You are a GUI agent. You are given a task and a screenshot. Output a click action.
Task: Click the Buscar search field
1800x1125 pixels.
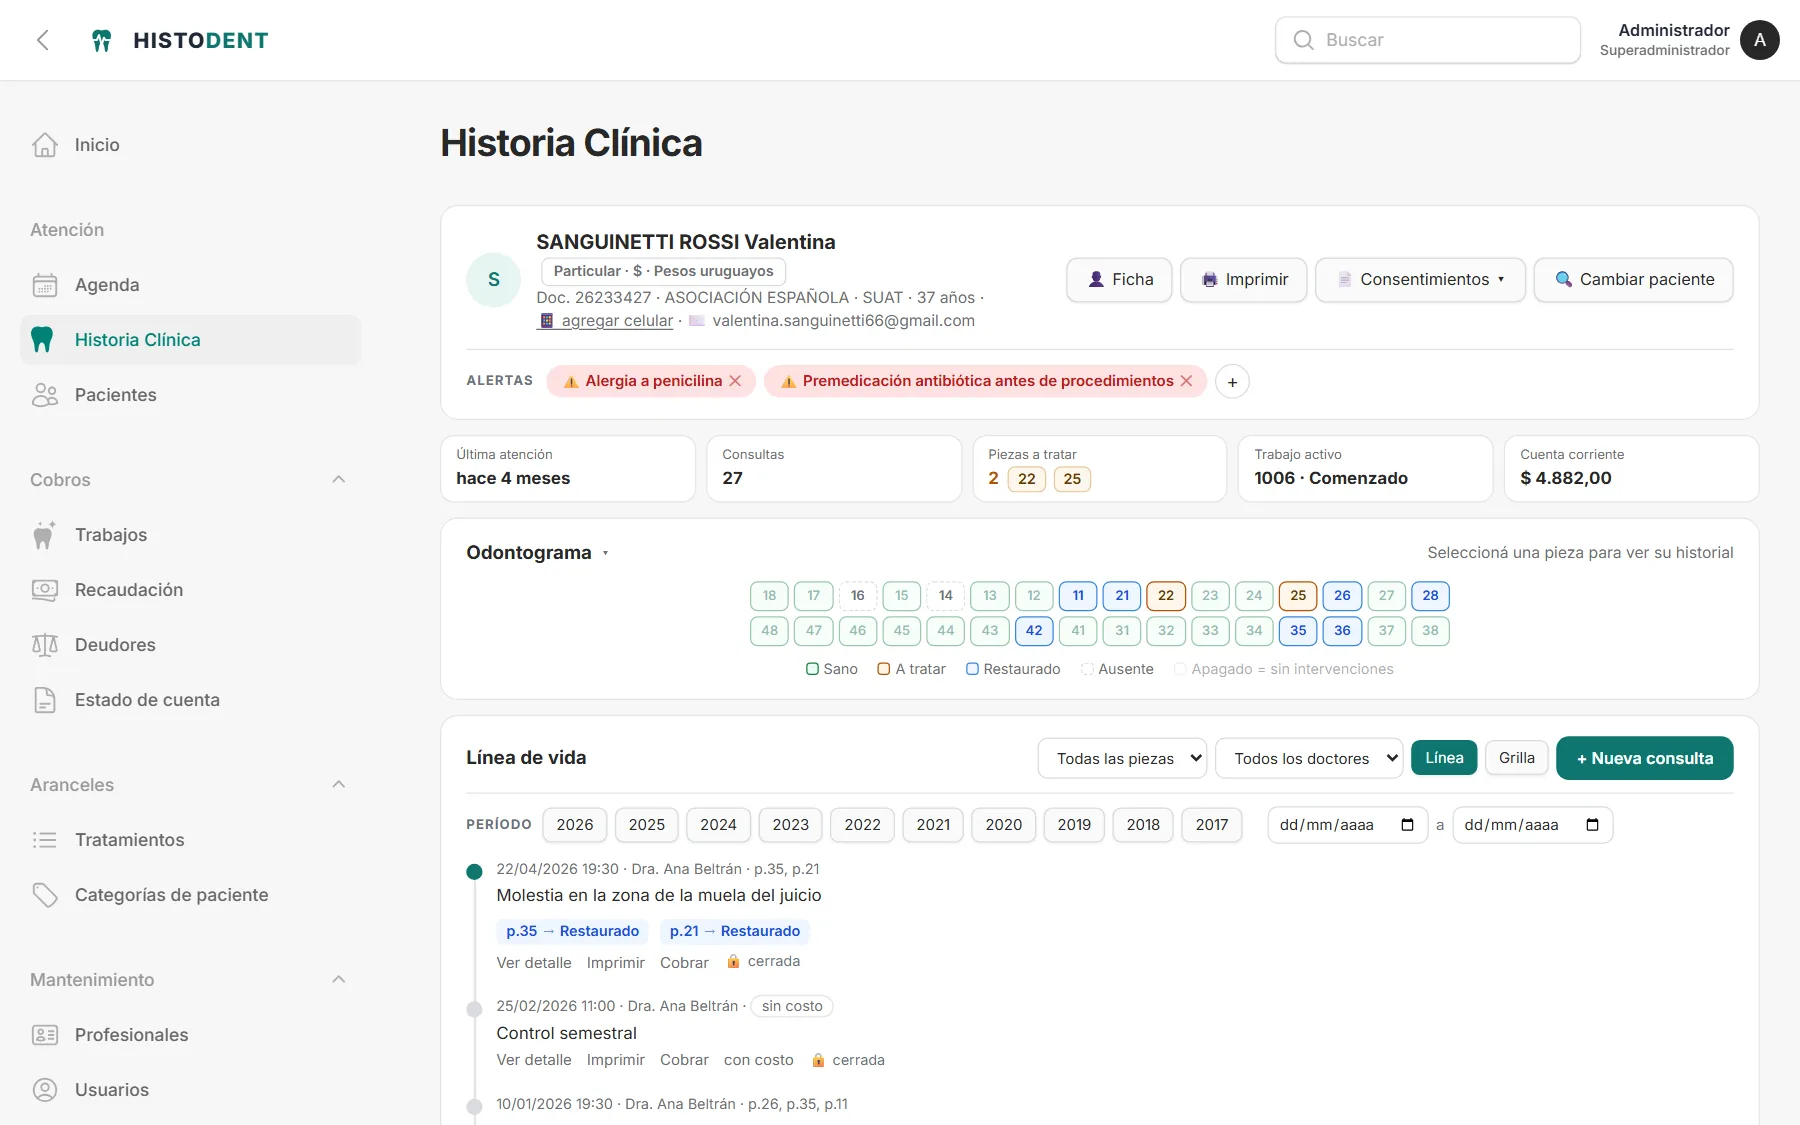click(x=1428, y=40)
